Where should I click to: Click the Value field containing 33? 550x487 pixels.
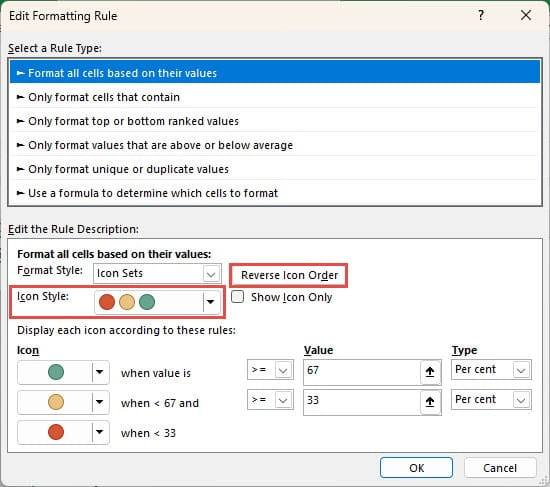[362, 401]
